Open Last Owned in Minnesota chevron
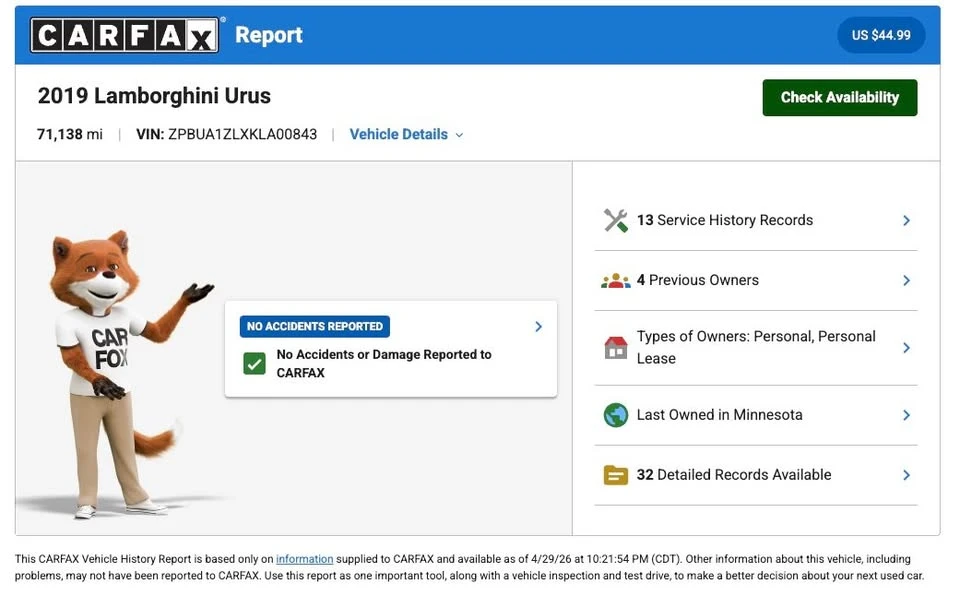Image resolution: width=960 pixels, height=596 pixels. [x=906, y=415]
